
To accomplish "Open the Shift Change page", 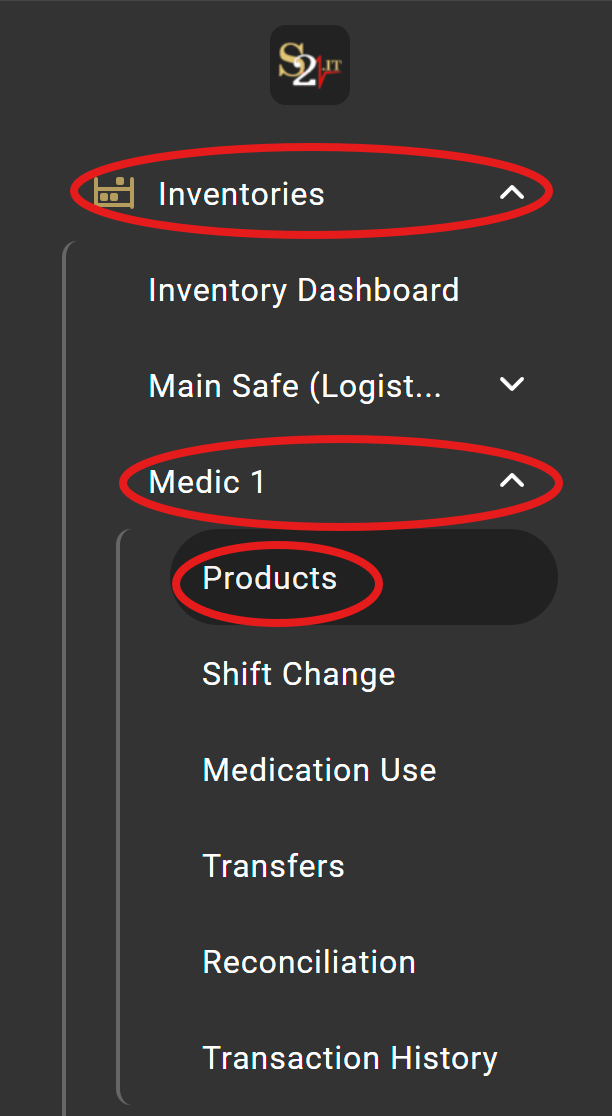I will click(299, 673).
